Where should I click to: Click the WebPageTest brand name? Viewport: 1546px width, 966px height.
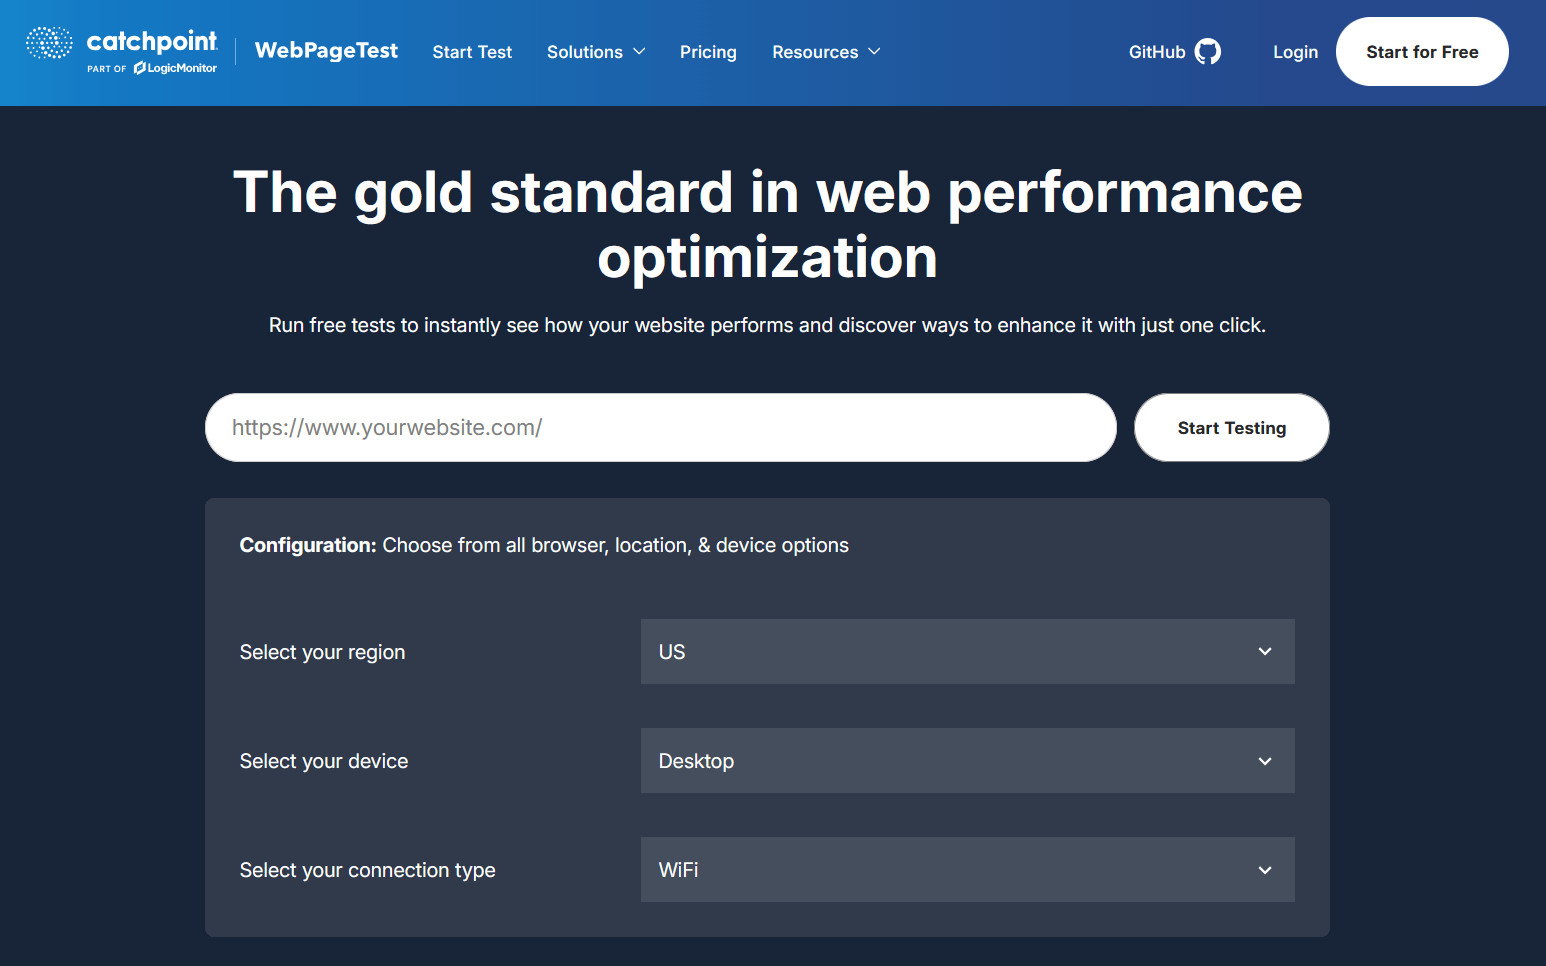point(326,50)
